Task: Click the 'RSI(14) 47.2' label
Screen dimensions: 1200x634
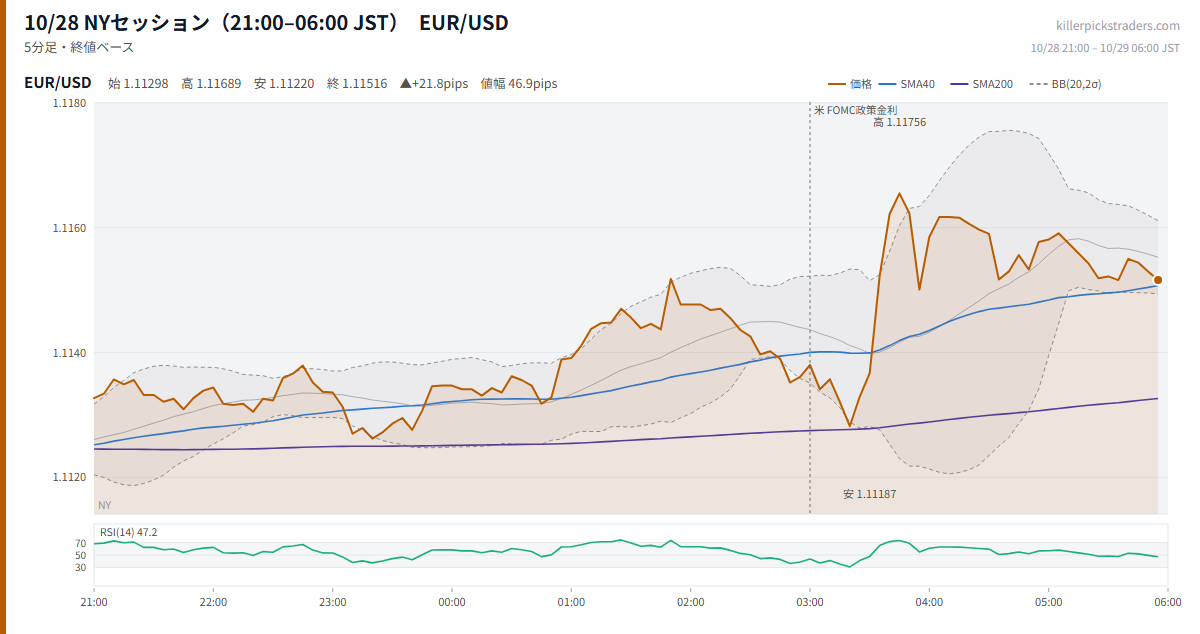Action: [128, 532]
